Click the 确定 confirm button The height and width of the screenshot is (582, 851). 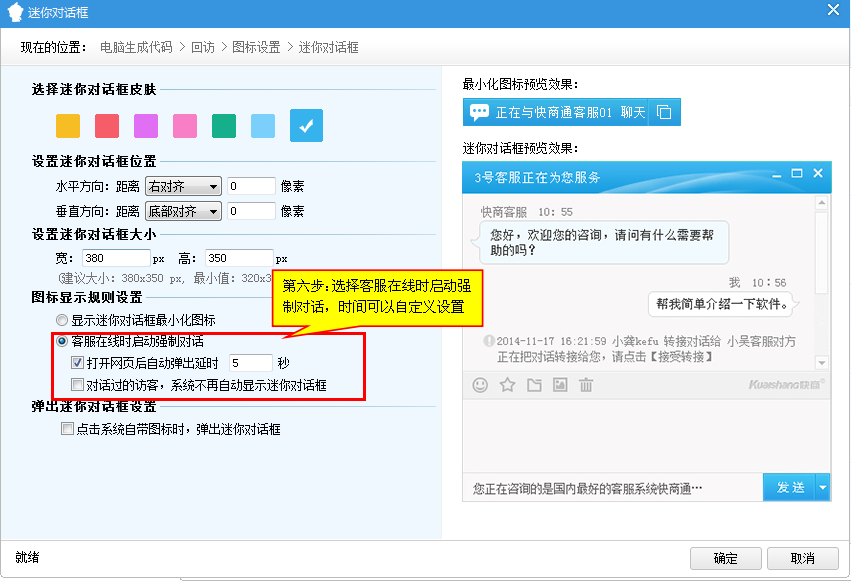pos(726,558)
